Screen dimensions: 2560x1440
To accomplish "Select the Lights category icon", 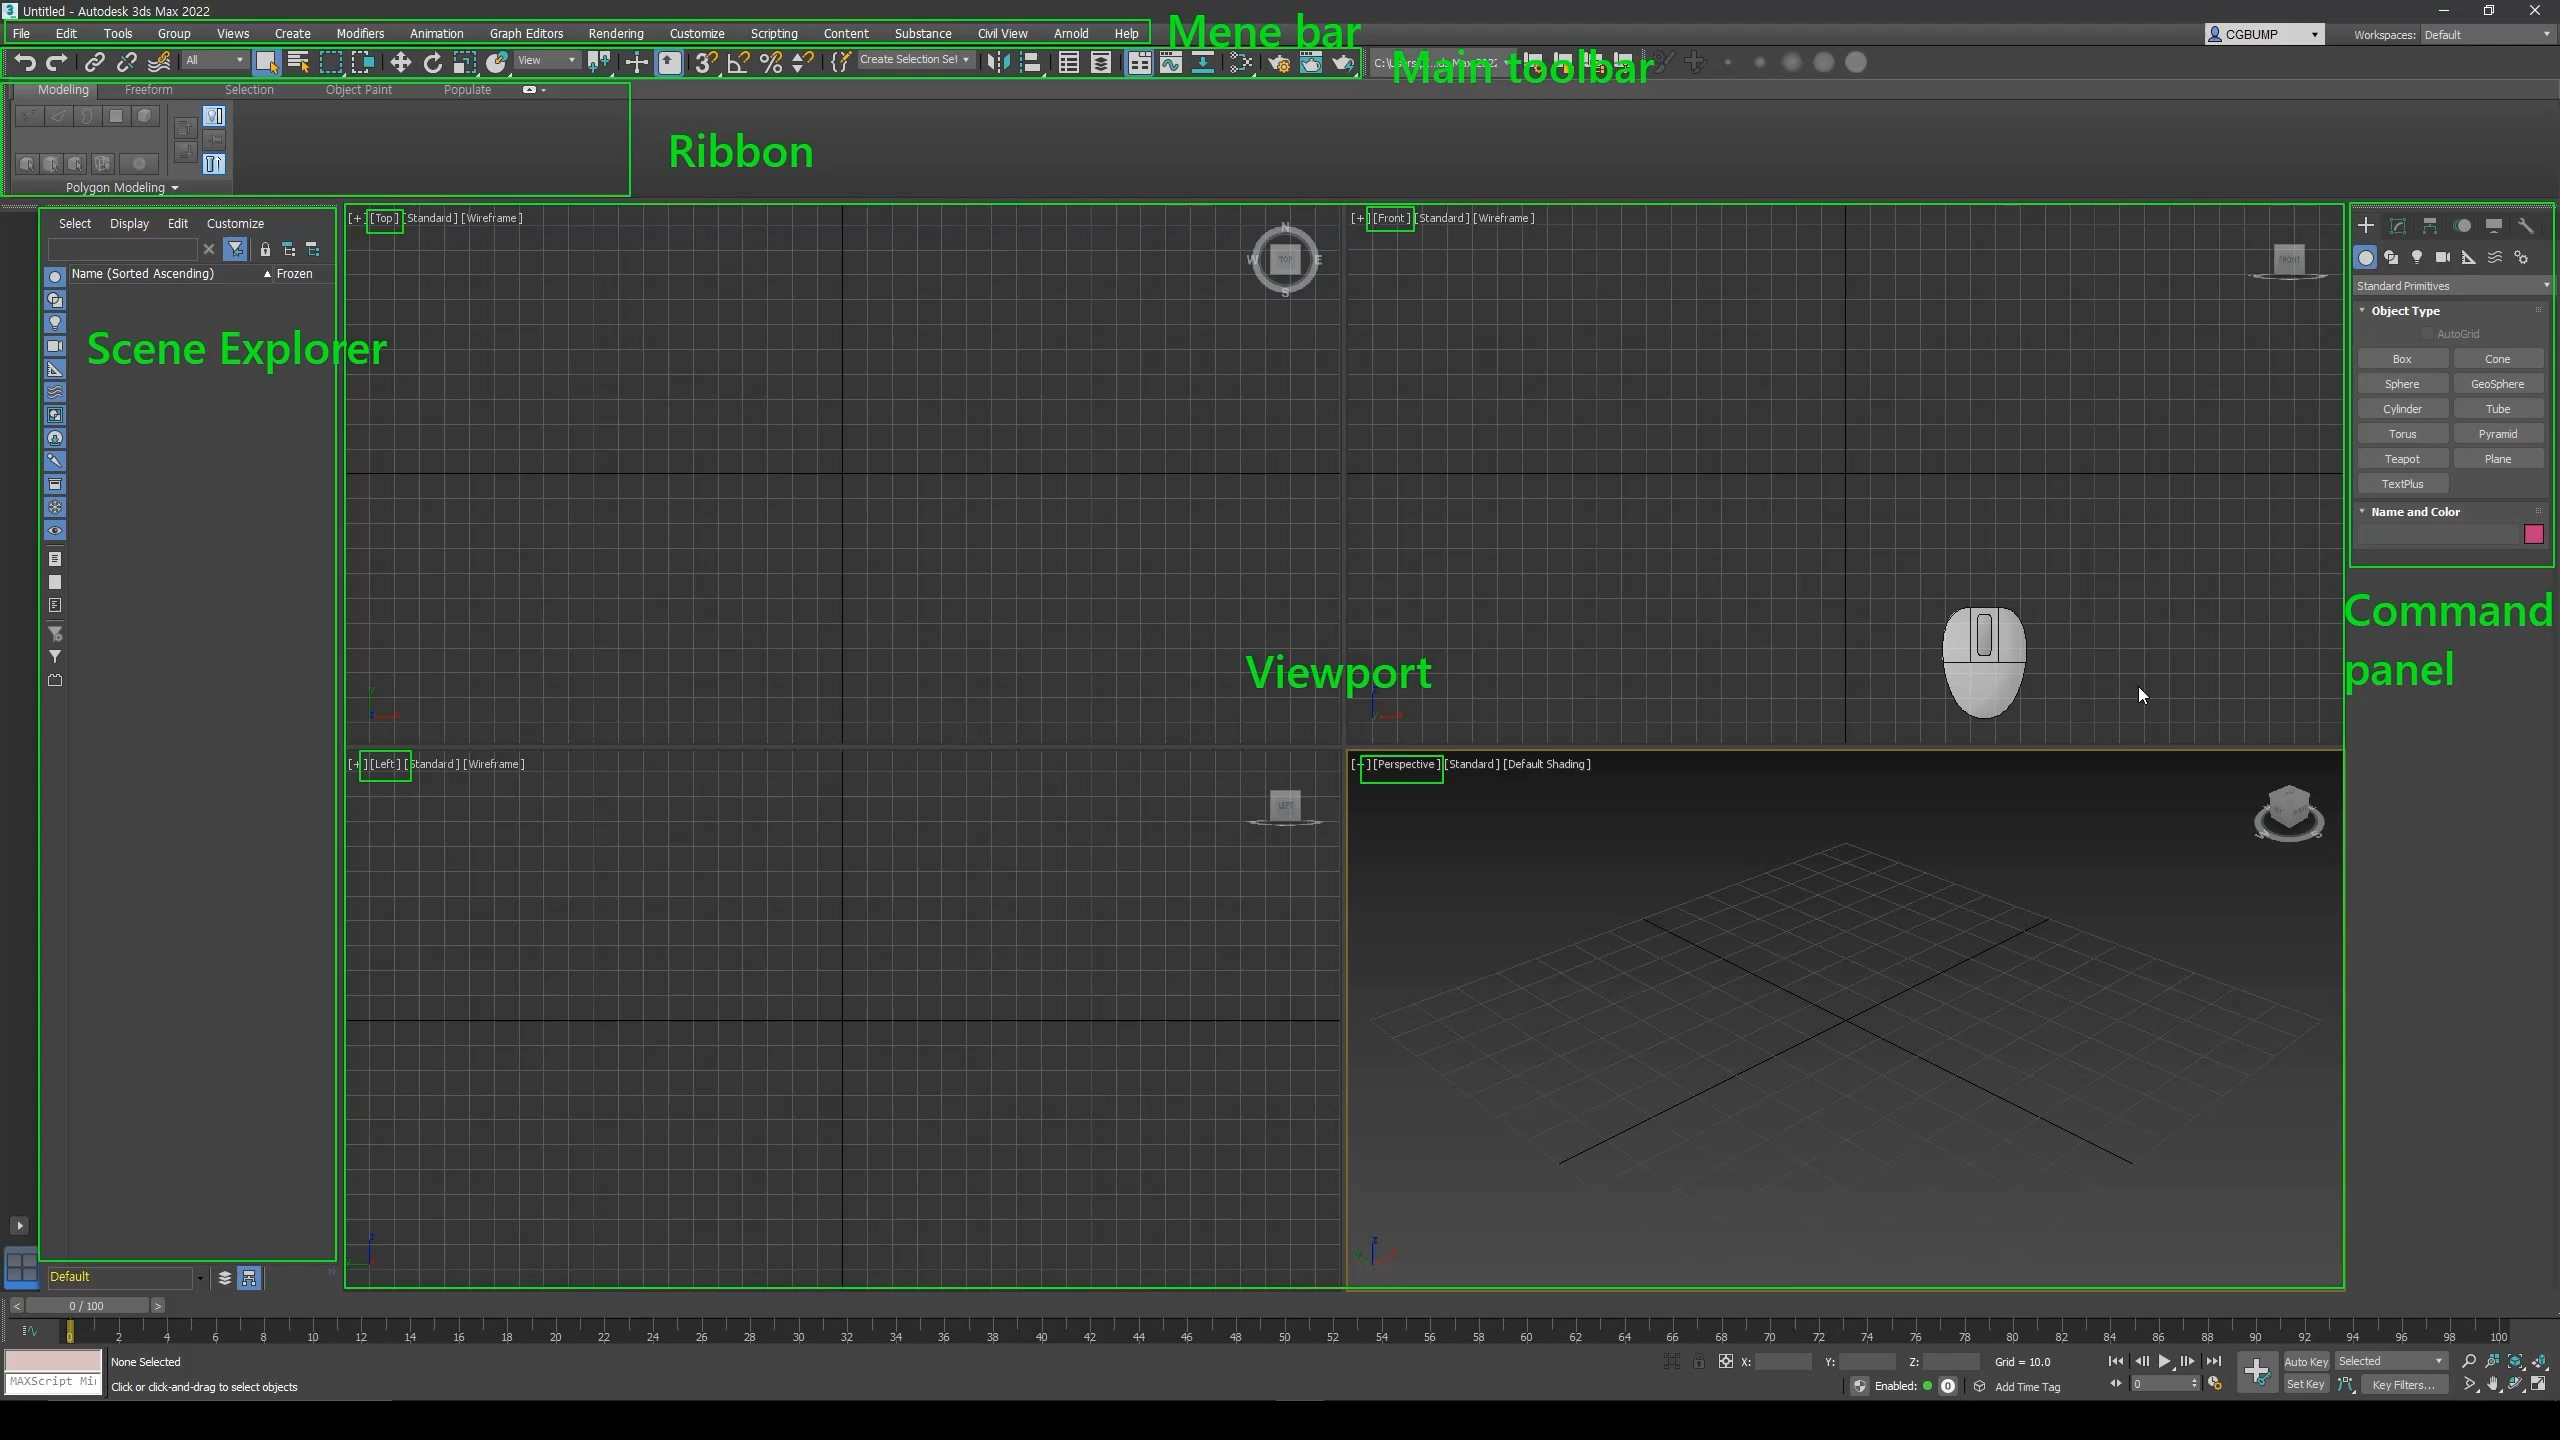I will pos(2417,258).
